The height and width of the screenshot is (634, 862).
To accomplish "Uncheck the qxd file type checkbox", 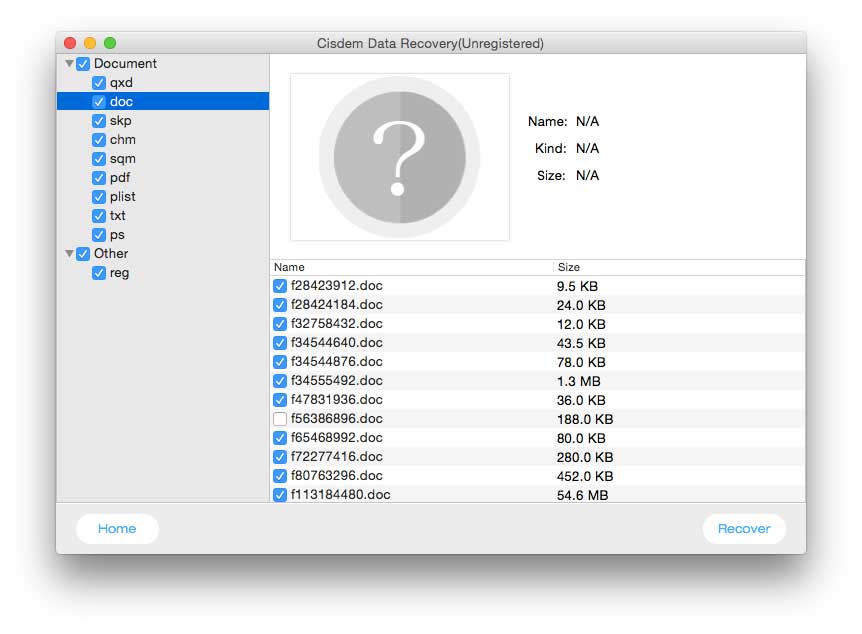I will pyautogui.click(x=99, y=83).
